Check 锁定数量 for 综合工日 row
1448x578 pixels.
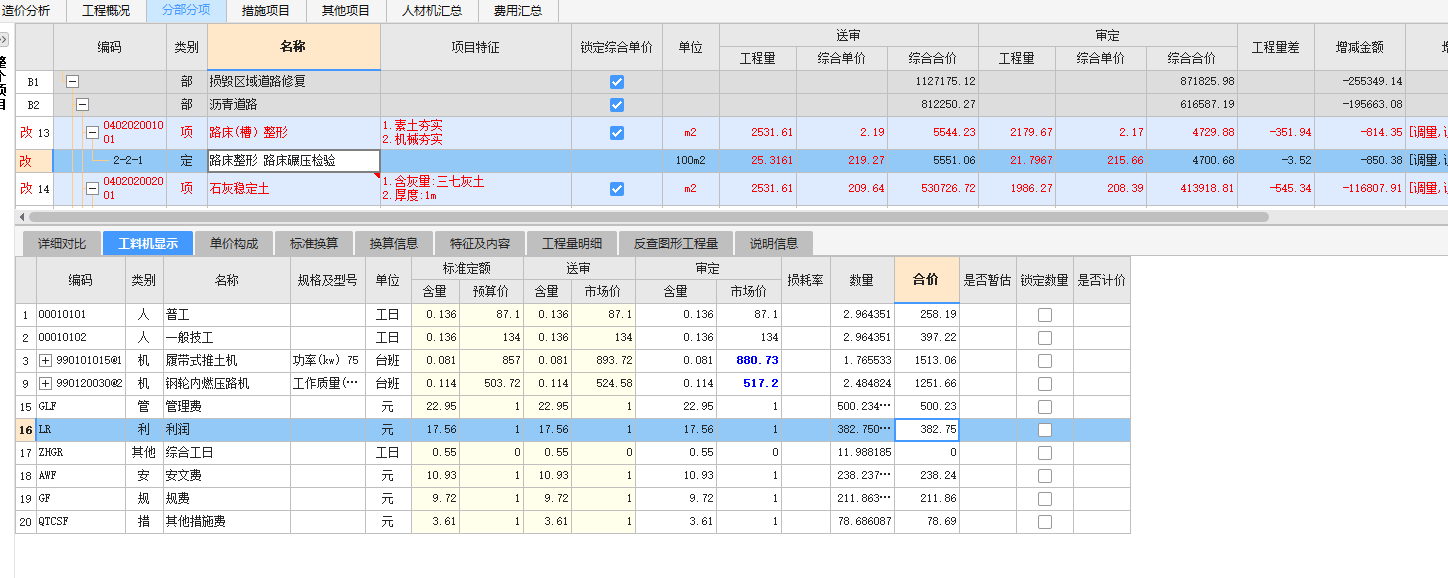[x=1045, y=452]
